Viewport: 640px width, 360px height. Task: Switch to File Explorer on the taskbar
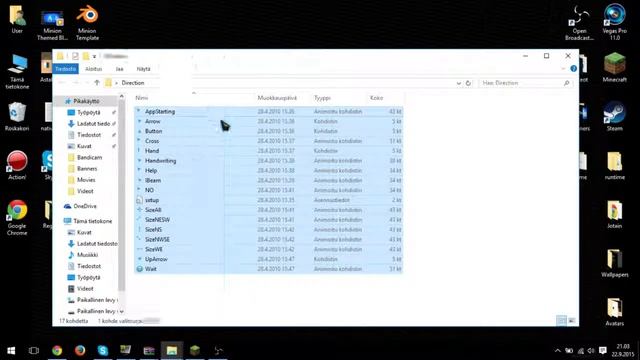[172, 351]
